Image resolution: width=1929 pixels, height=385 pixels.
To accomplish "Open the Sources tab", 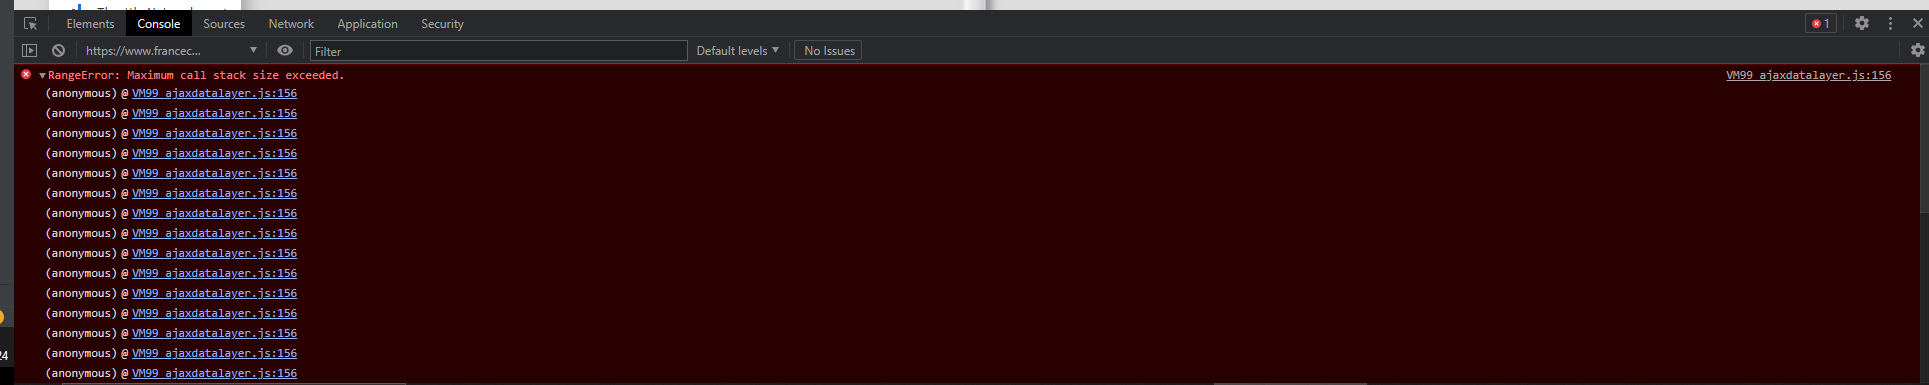I will tap(224, 24).
